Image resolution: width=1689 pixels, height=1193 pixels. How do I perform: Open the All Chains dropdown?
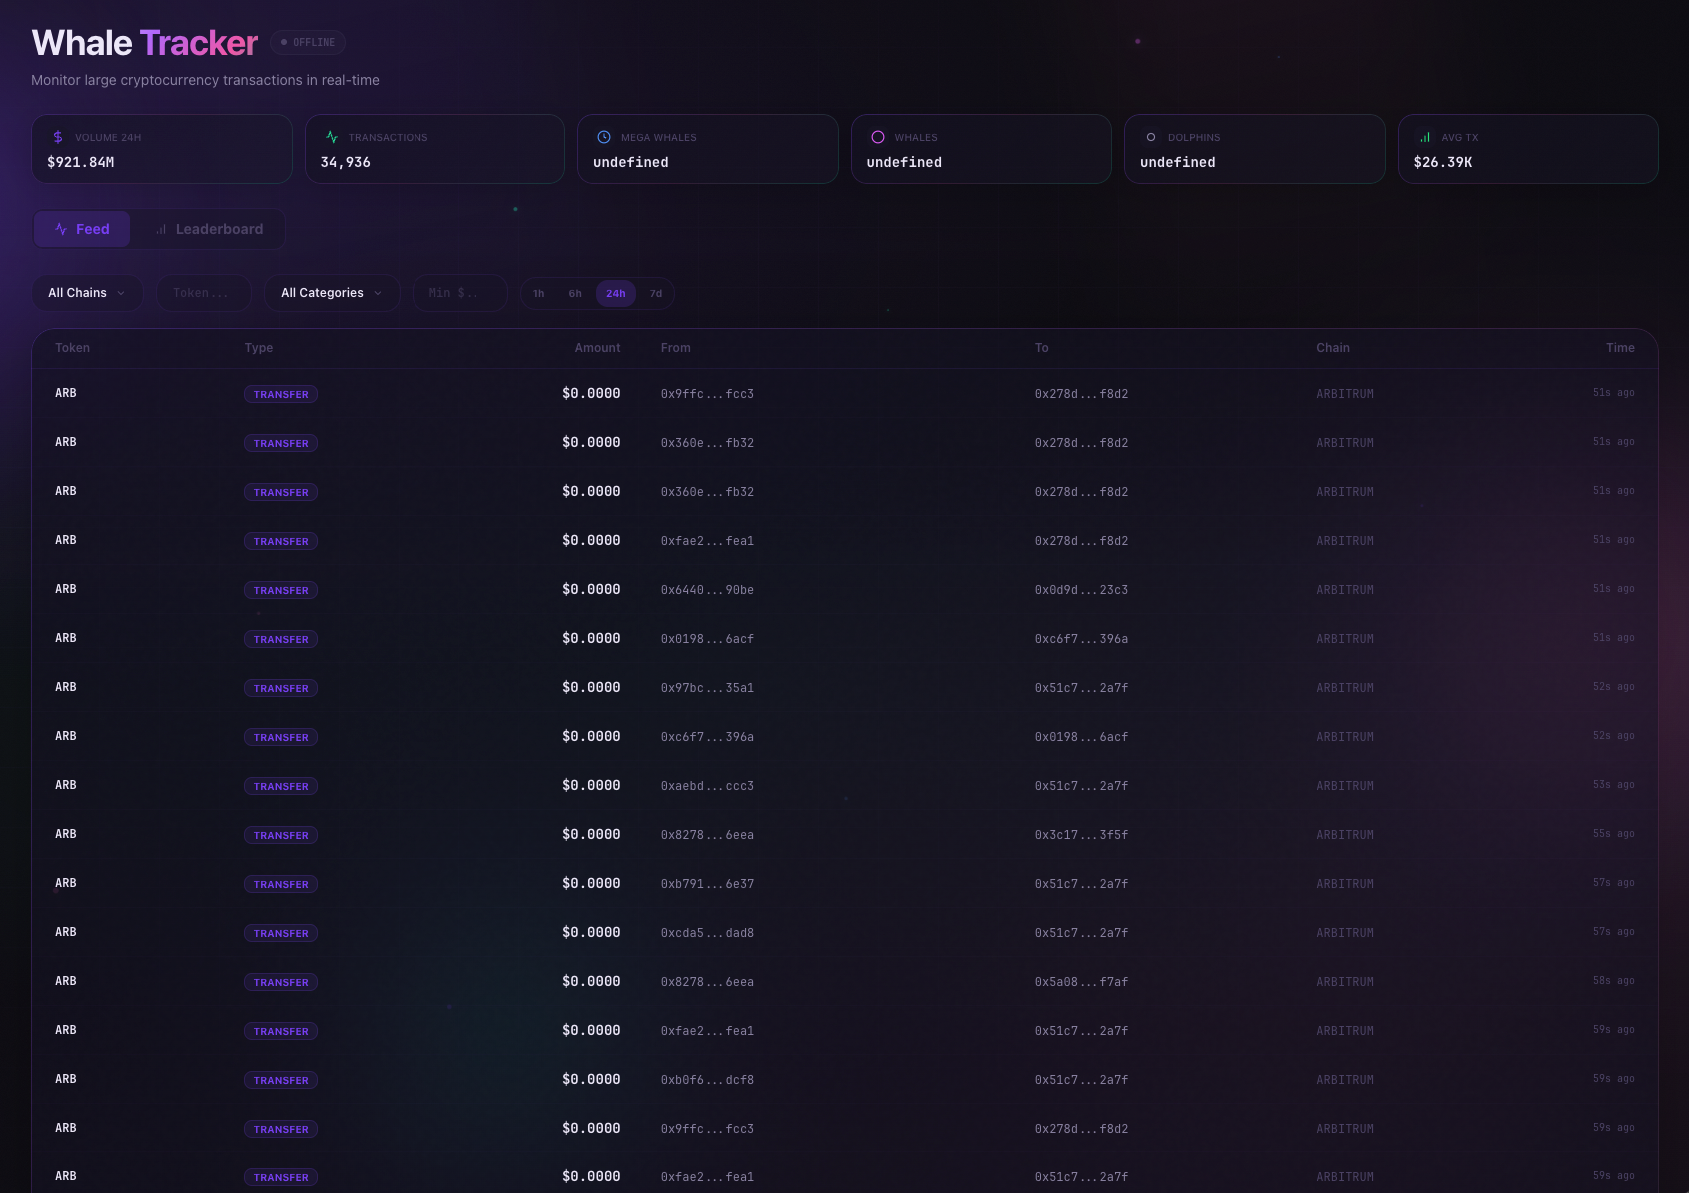(x=86, y=293)
